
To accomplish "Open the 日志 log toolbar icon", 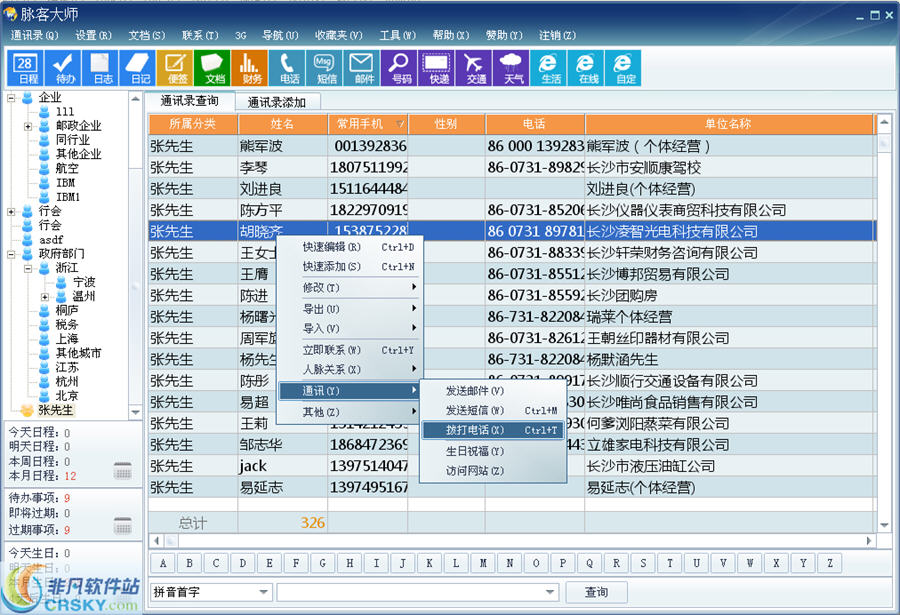I will coord(100,68).
